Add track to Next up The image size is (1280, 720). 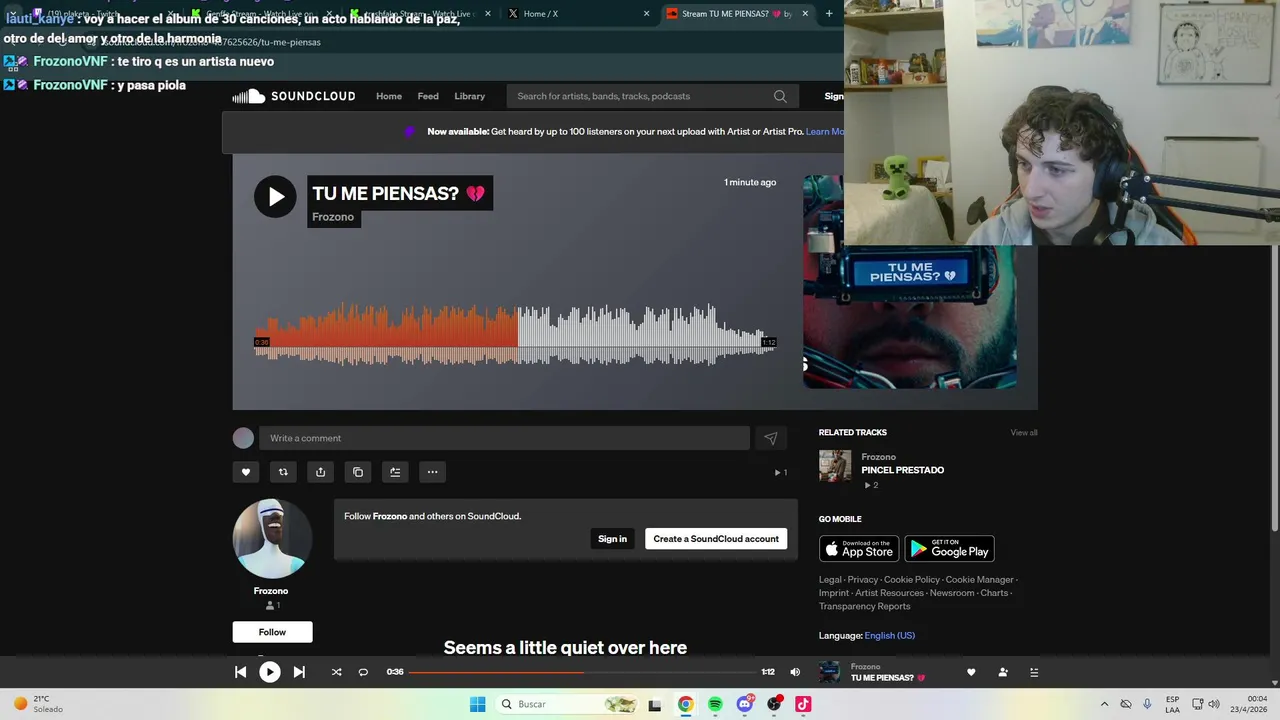click(395, 472)
